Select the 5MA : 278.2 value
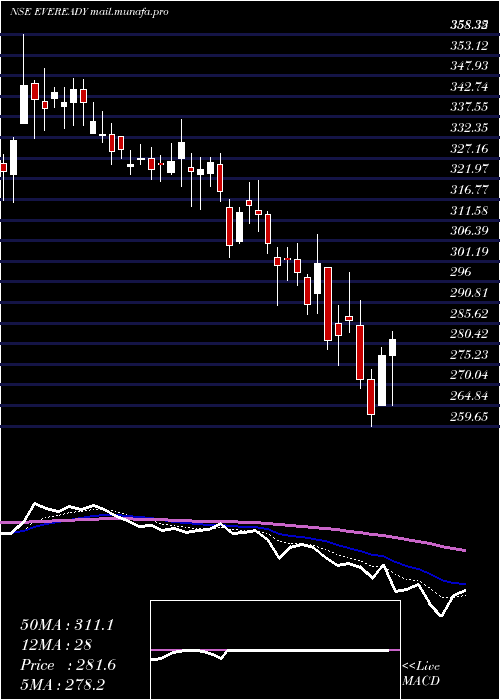 click(x=62, y=684)
